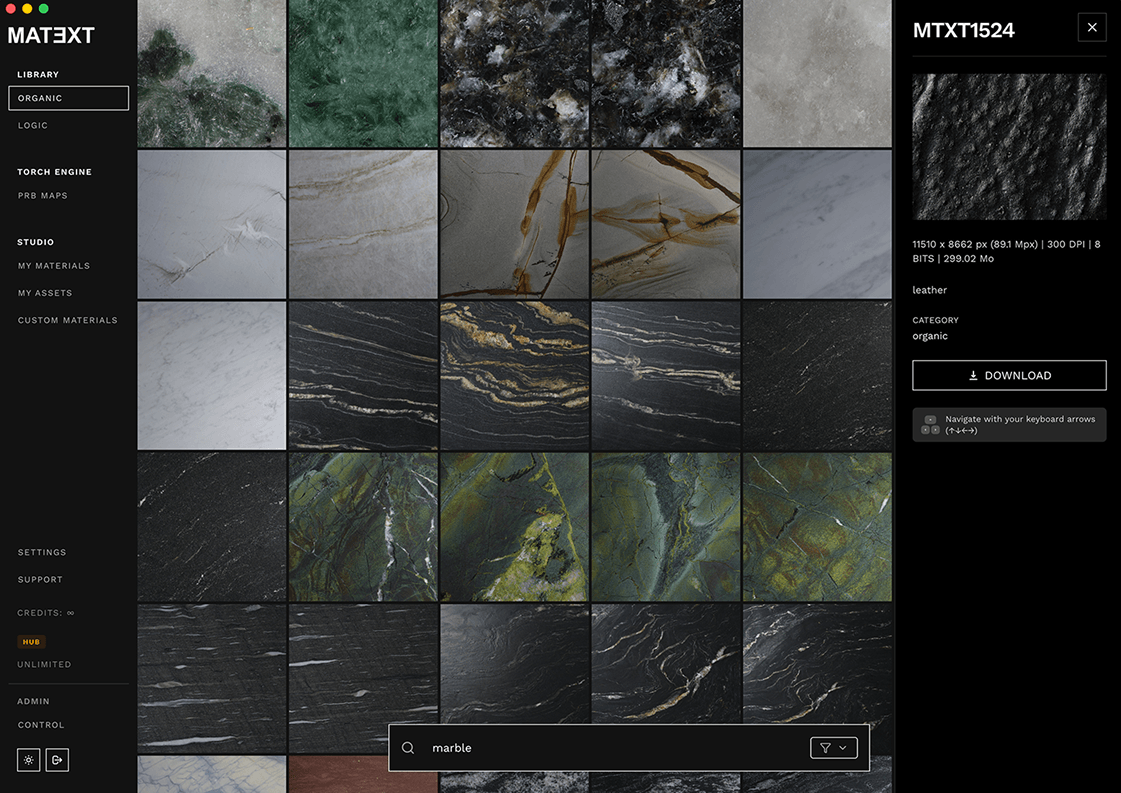1121x793 pixels.
Task: Open the MTXT1524 leather preview image
Action: point(1009,147)
